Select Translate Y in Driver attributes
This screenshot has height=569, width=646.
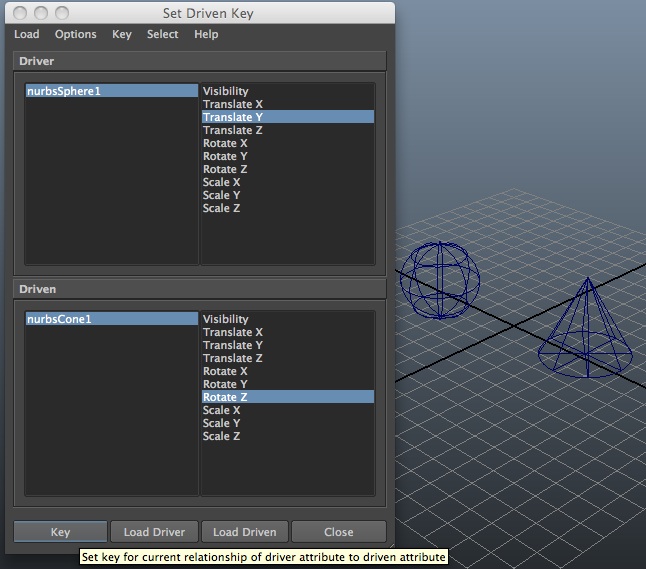[x=288, y=117]
